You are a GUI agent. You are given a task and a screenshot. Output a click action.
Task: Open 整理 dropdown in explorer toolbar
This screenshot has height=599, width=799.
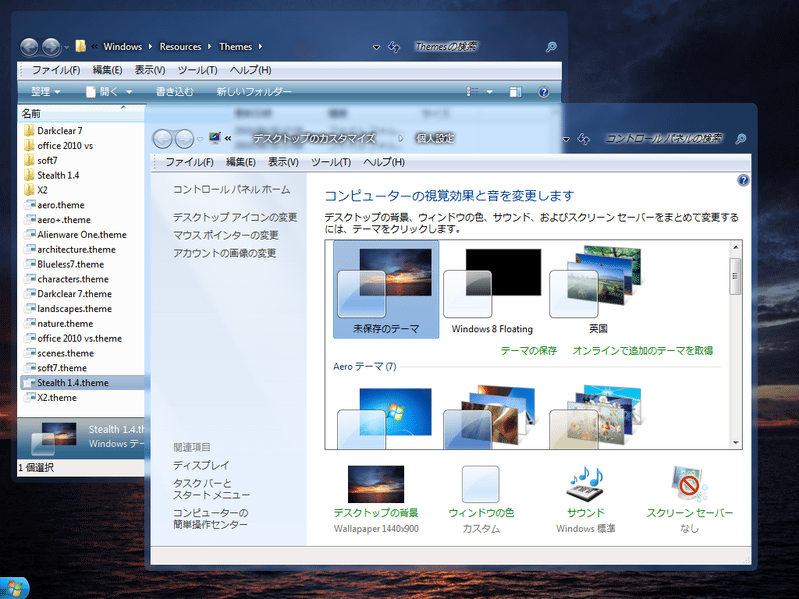click(45, 92)
